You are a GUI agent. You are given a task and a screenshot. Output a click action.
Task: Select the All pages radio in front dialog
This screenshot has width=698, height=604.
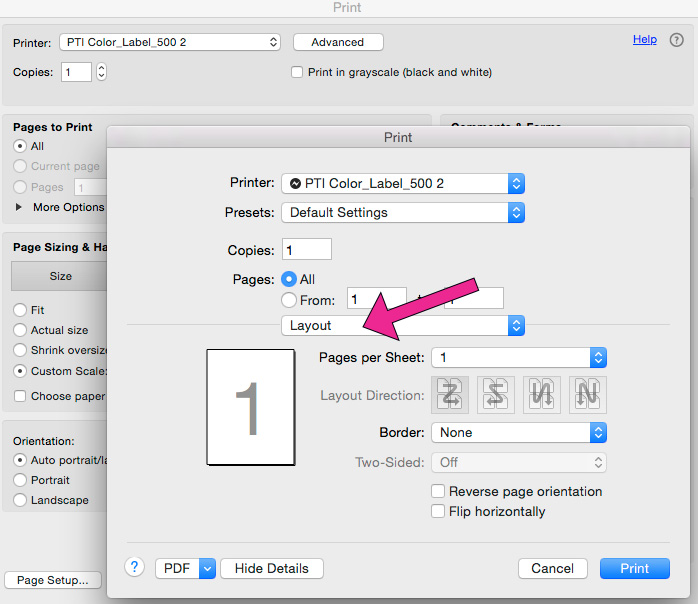point(289,279)
